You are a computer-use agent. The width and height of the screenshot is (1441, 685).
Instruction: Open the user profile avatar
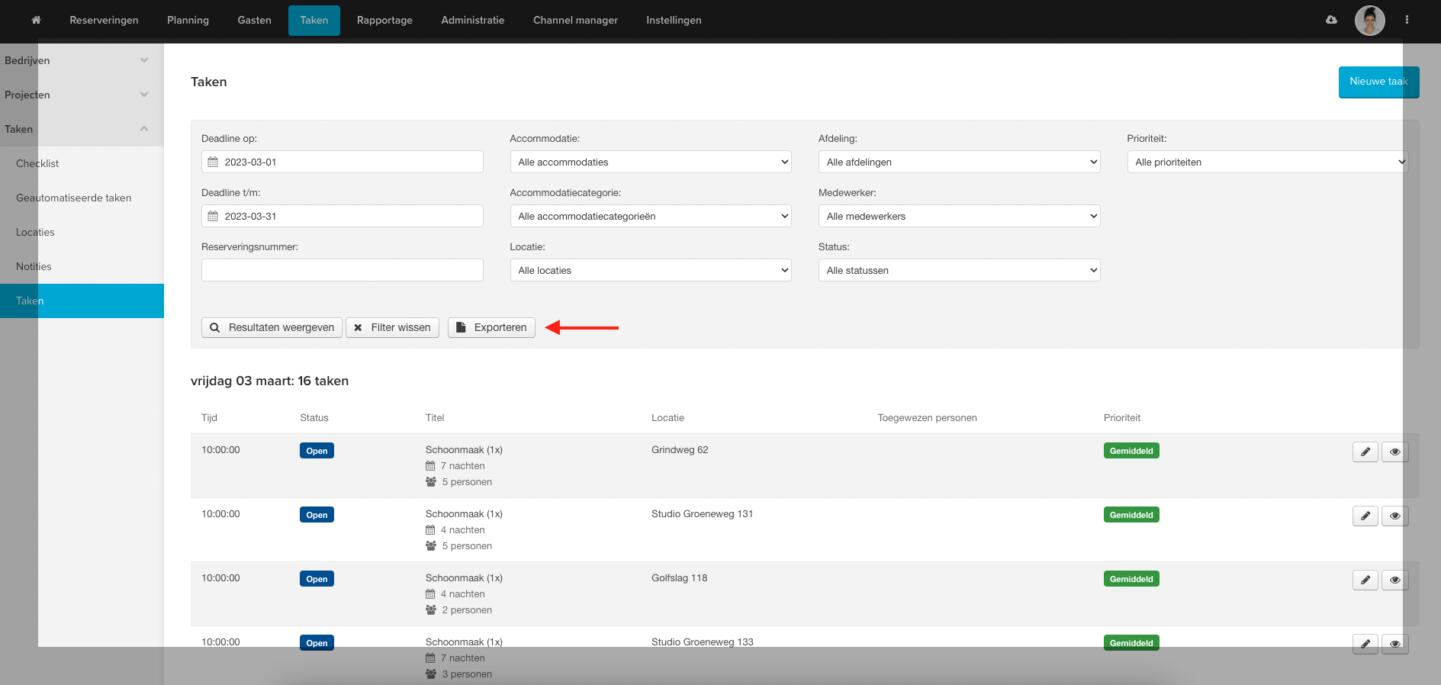[1369, 20]
